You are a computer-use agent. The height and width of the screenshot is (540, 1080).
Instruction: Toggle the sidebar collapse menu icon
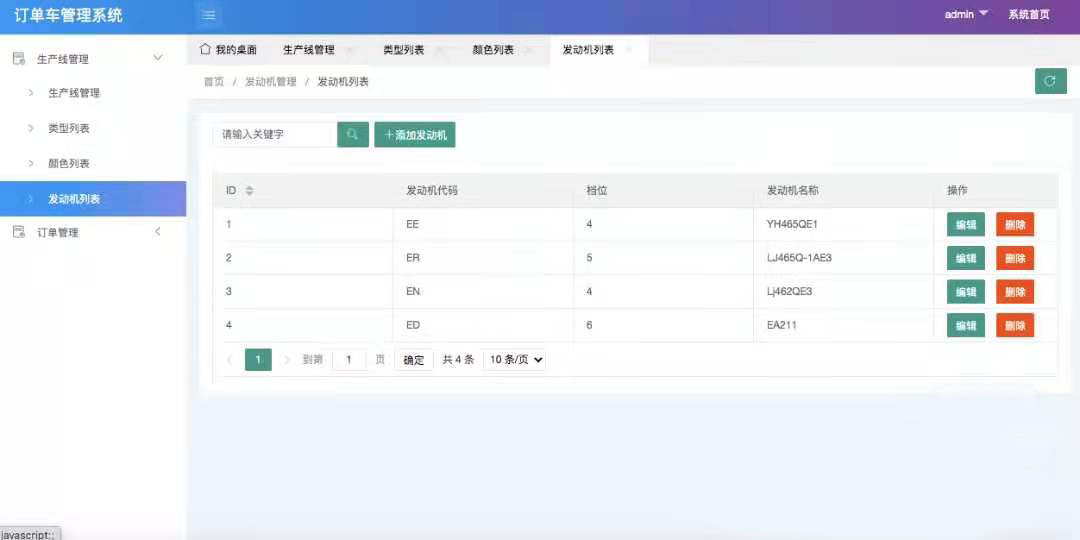(208, 15)
